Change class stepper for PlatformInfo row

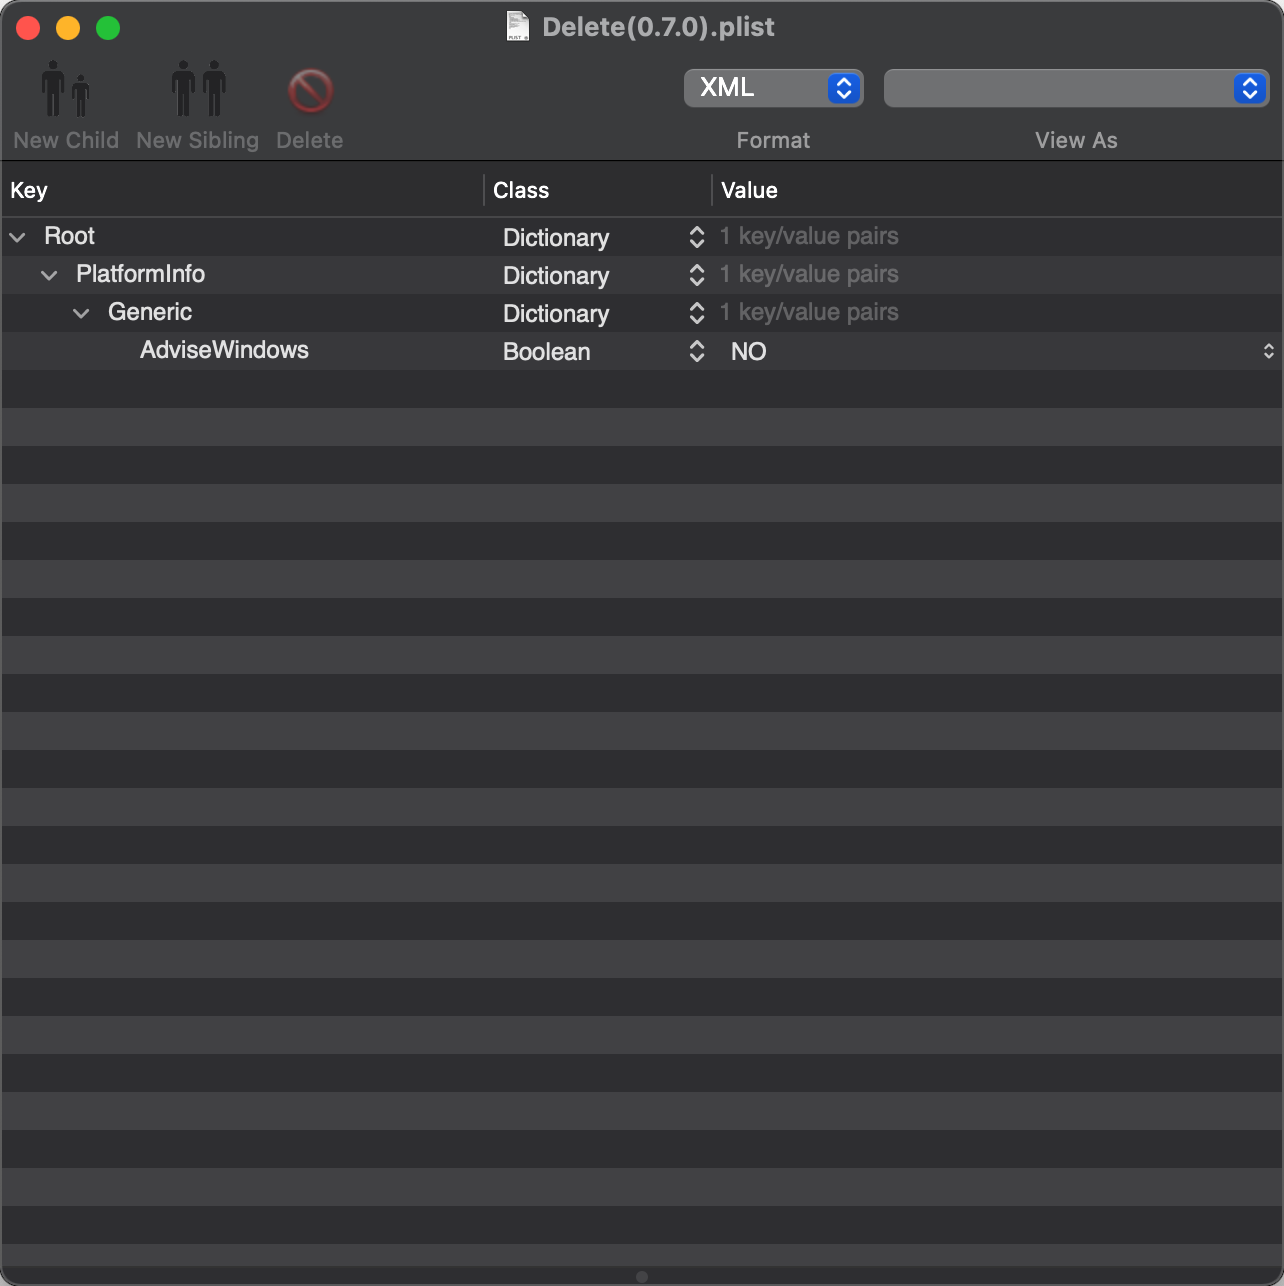tap(697, 275)
